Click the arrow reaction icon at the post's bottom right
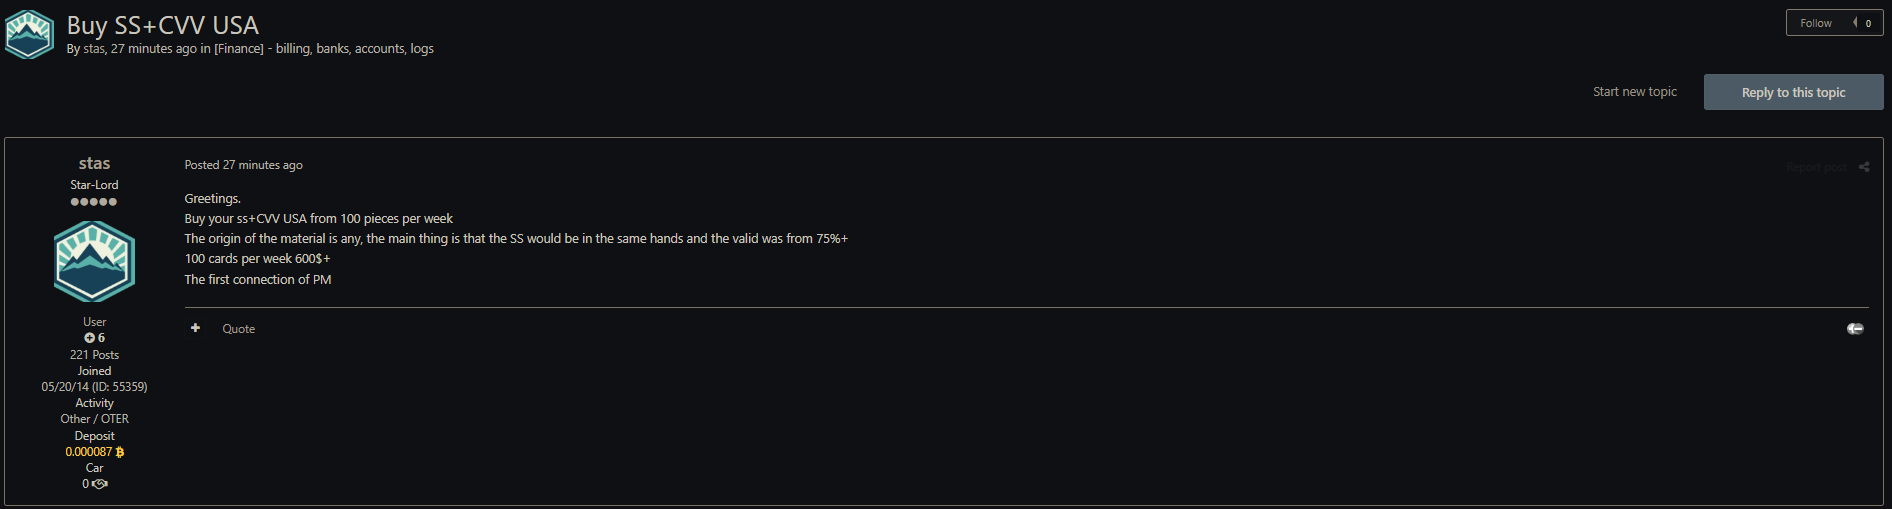Image resolution: width=1892 pixels, height=509 pixels. tap(1855, 329)
